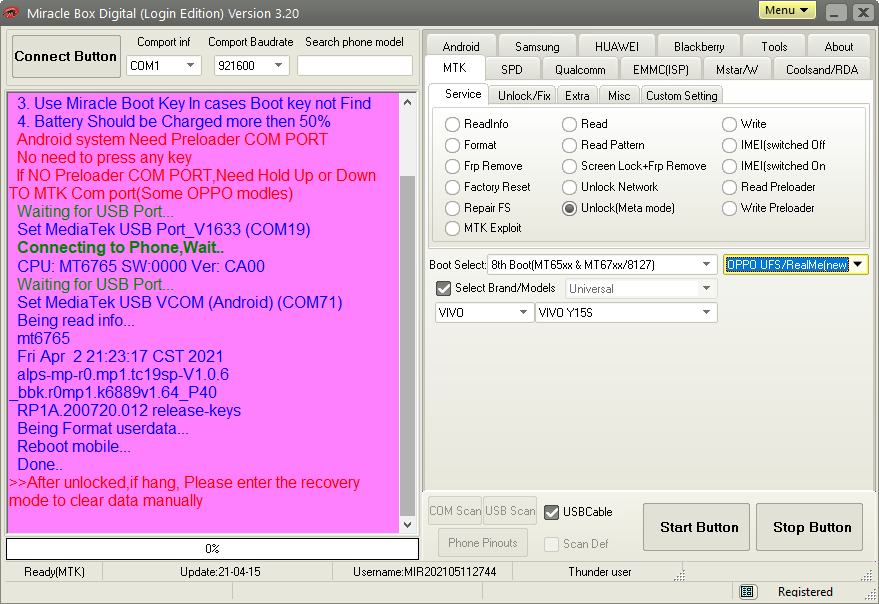Image resolution: width=879 pixels, height=604 pixels.
Task: Select the Format radio option
Action: (x=452, y=145)
